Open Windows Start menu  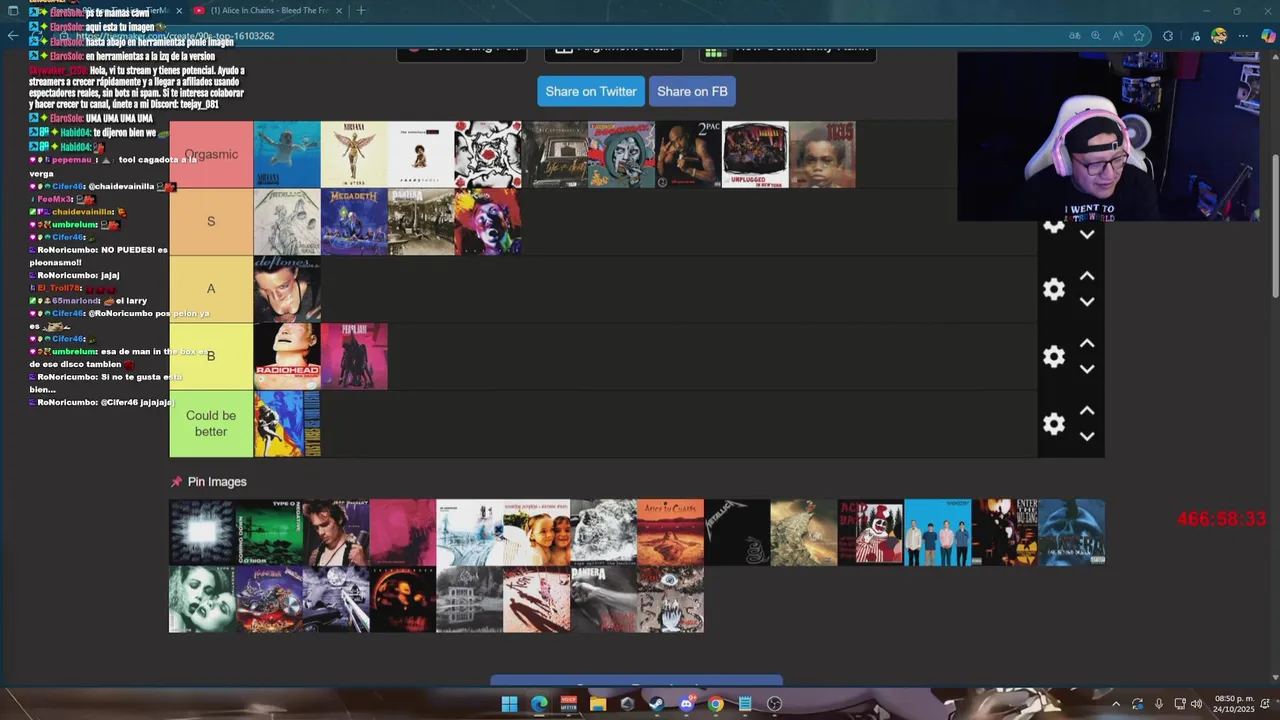tap(510, 704)
